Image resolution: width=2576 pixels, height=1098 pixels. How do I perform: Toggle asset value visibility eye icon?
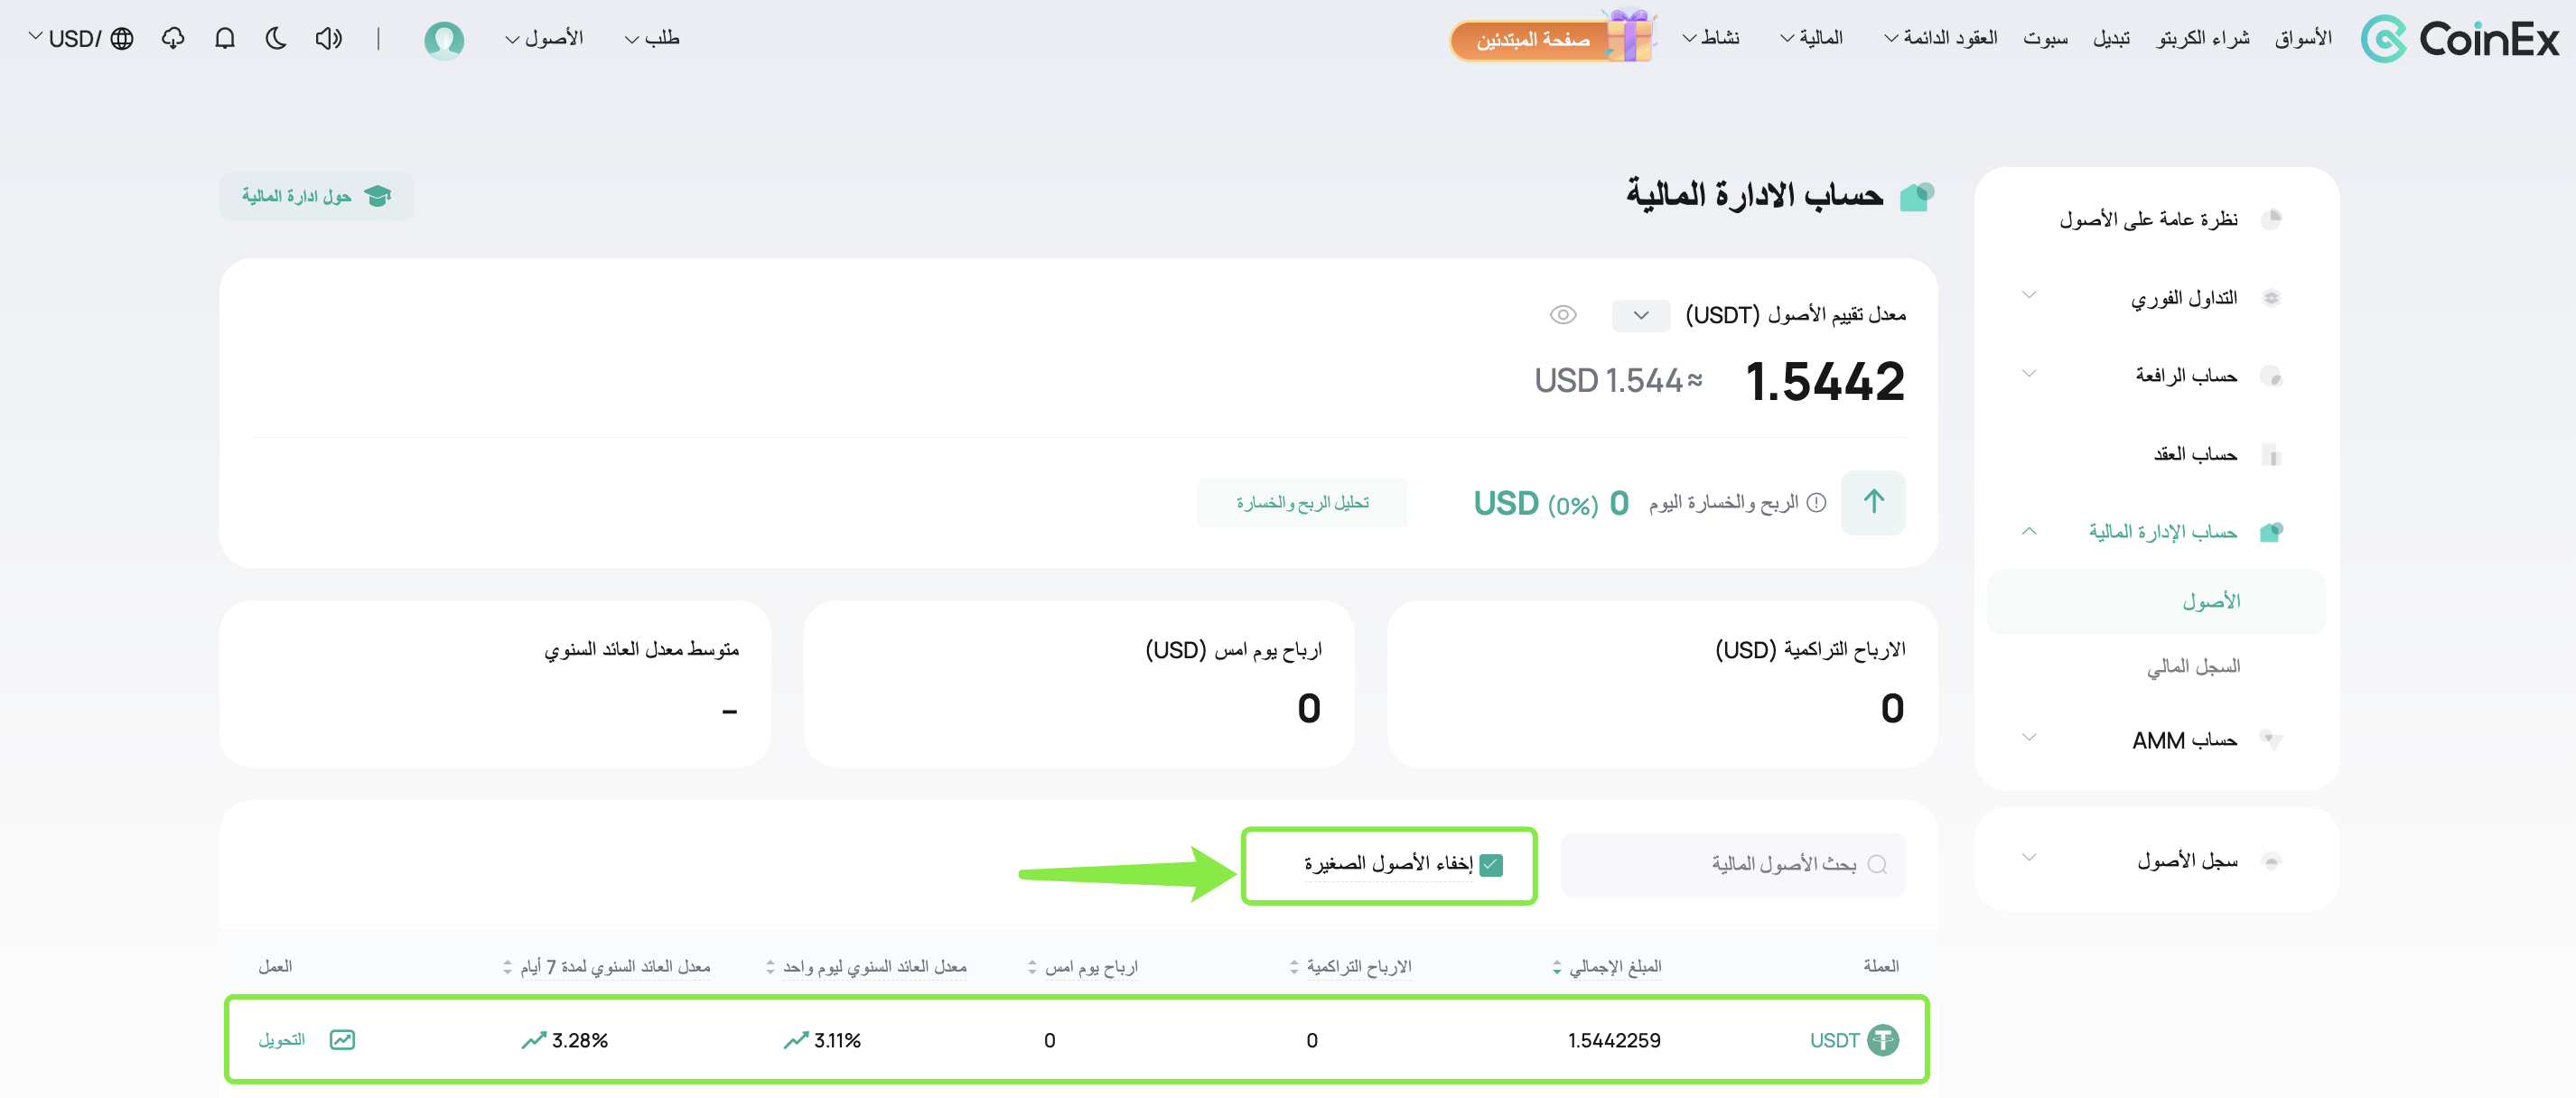point(1562,315)
